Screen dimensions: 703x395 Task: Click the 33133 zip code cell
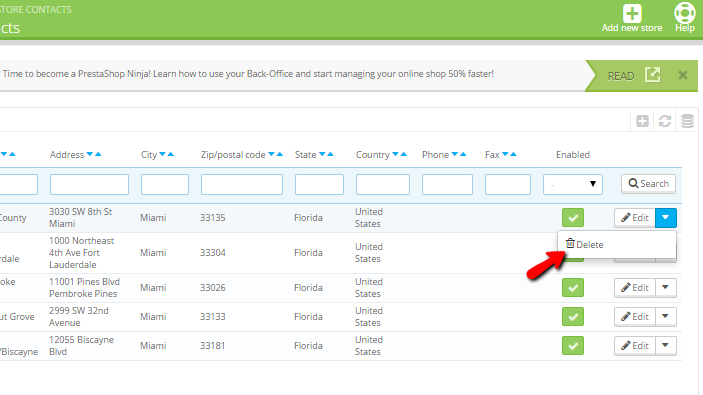tap(213, 317)
